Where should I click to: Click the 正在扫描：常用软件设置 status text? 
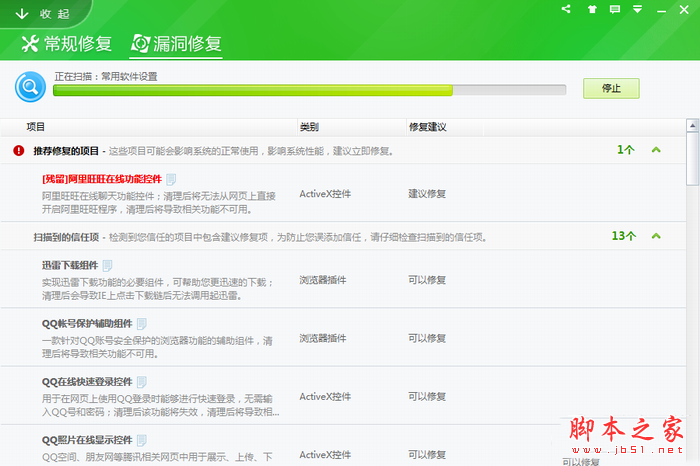click(x=106, y=76)
